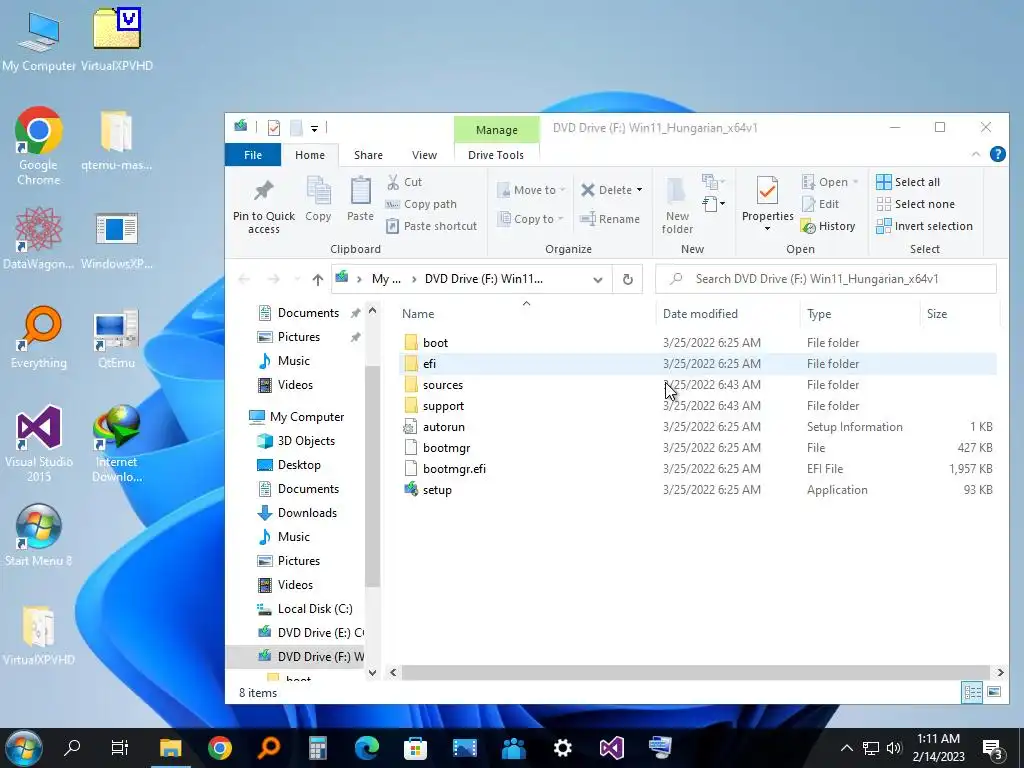This screenshot has height=768, width=1024.
Task: Open Customize Quick Access Toolbar dropdown
Action: point(314,129)
